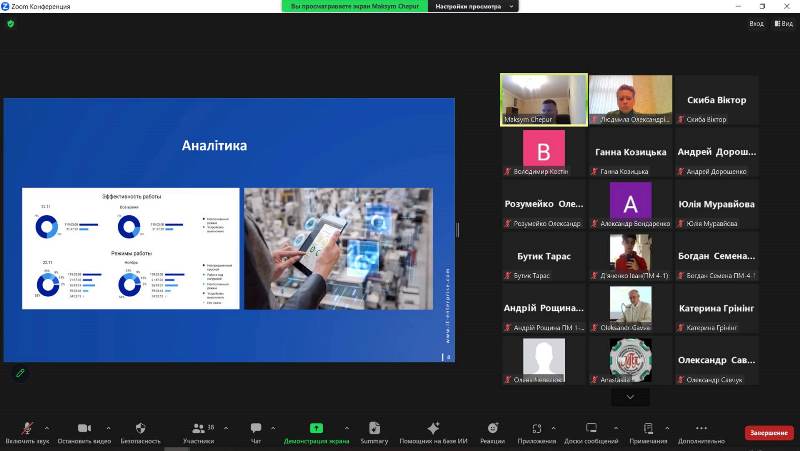Click the Аналітика slide title

pyautogui.click(x=214, y=145)
